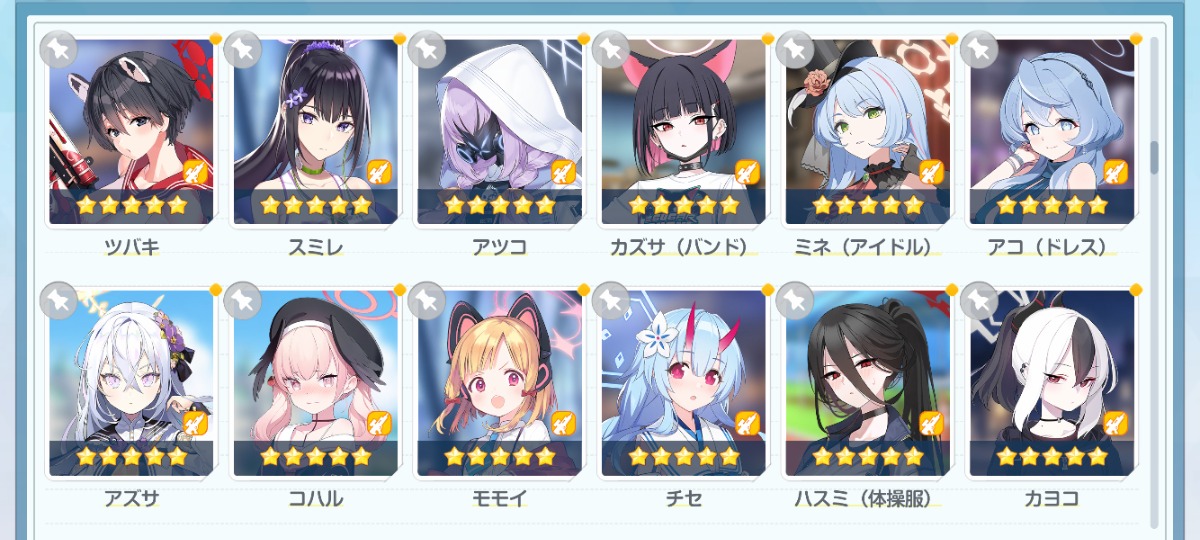The image size is (1200, 540).
Task: Click the yellow attack-type badge on ハスミ（体操服）
Action: point(931,423)
